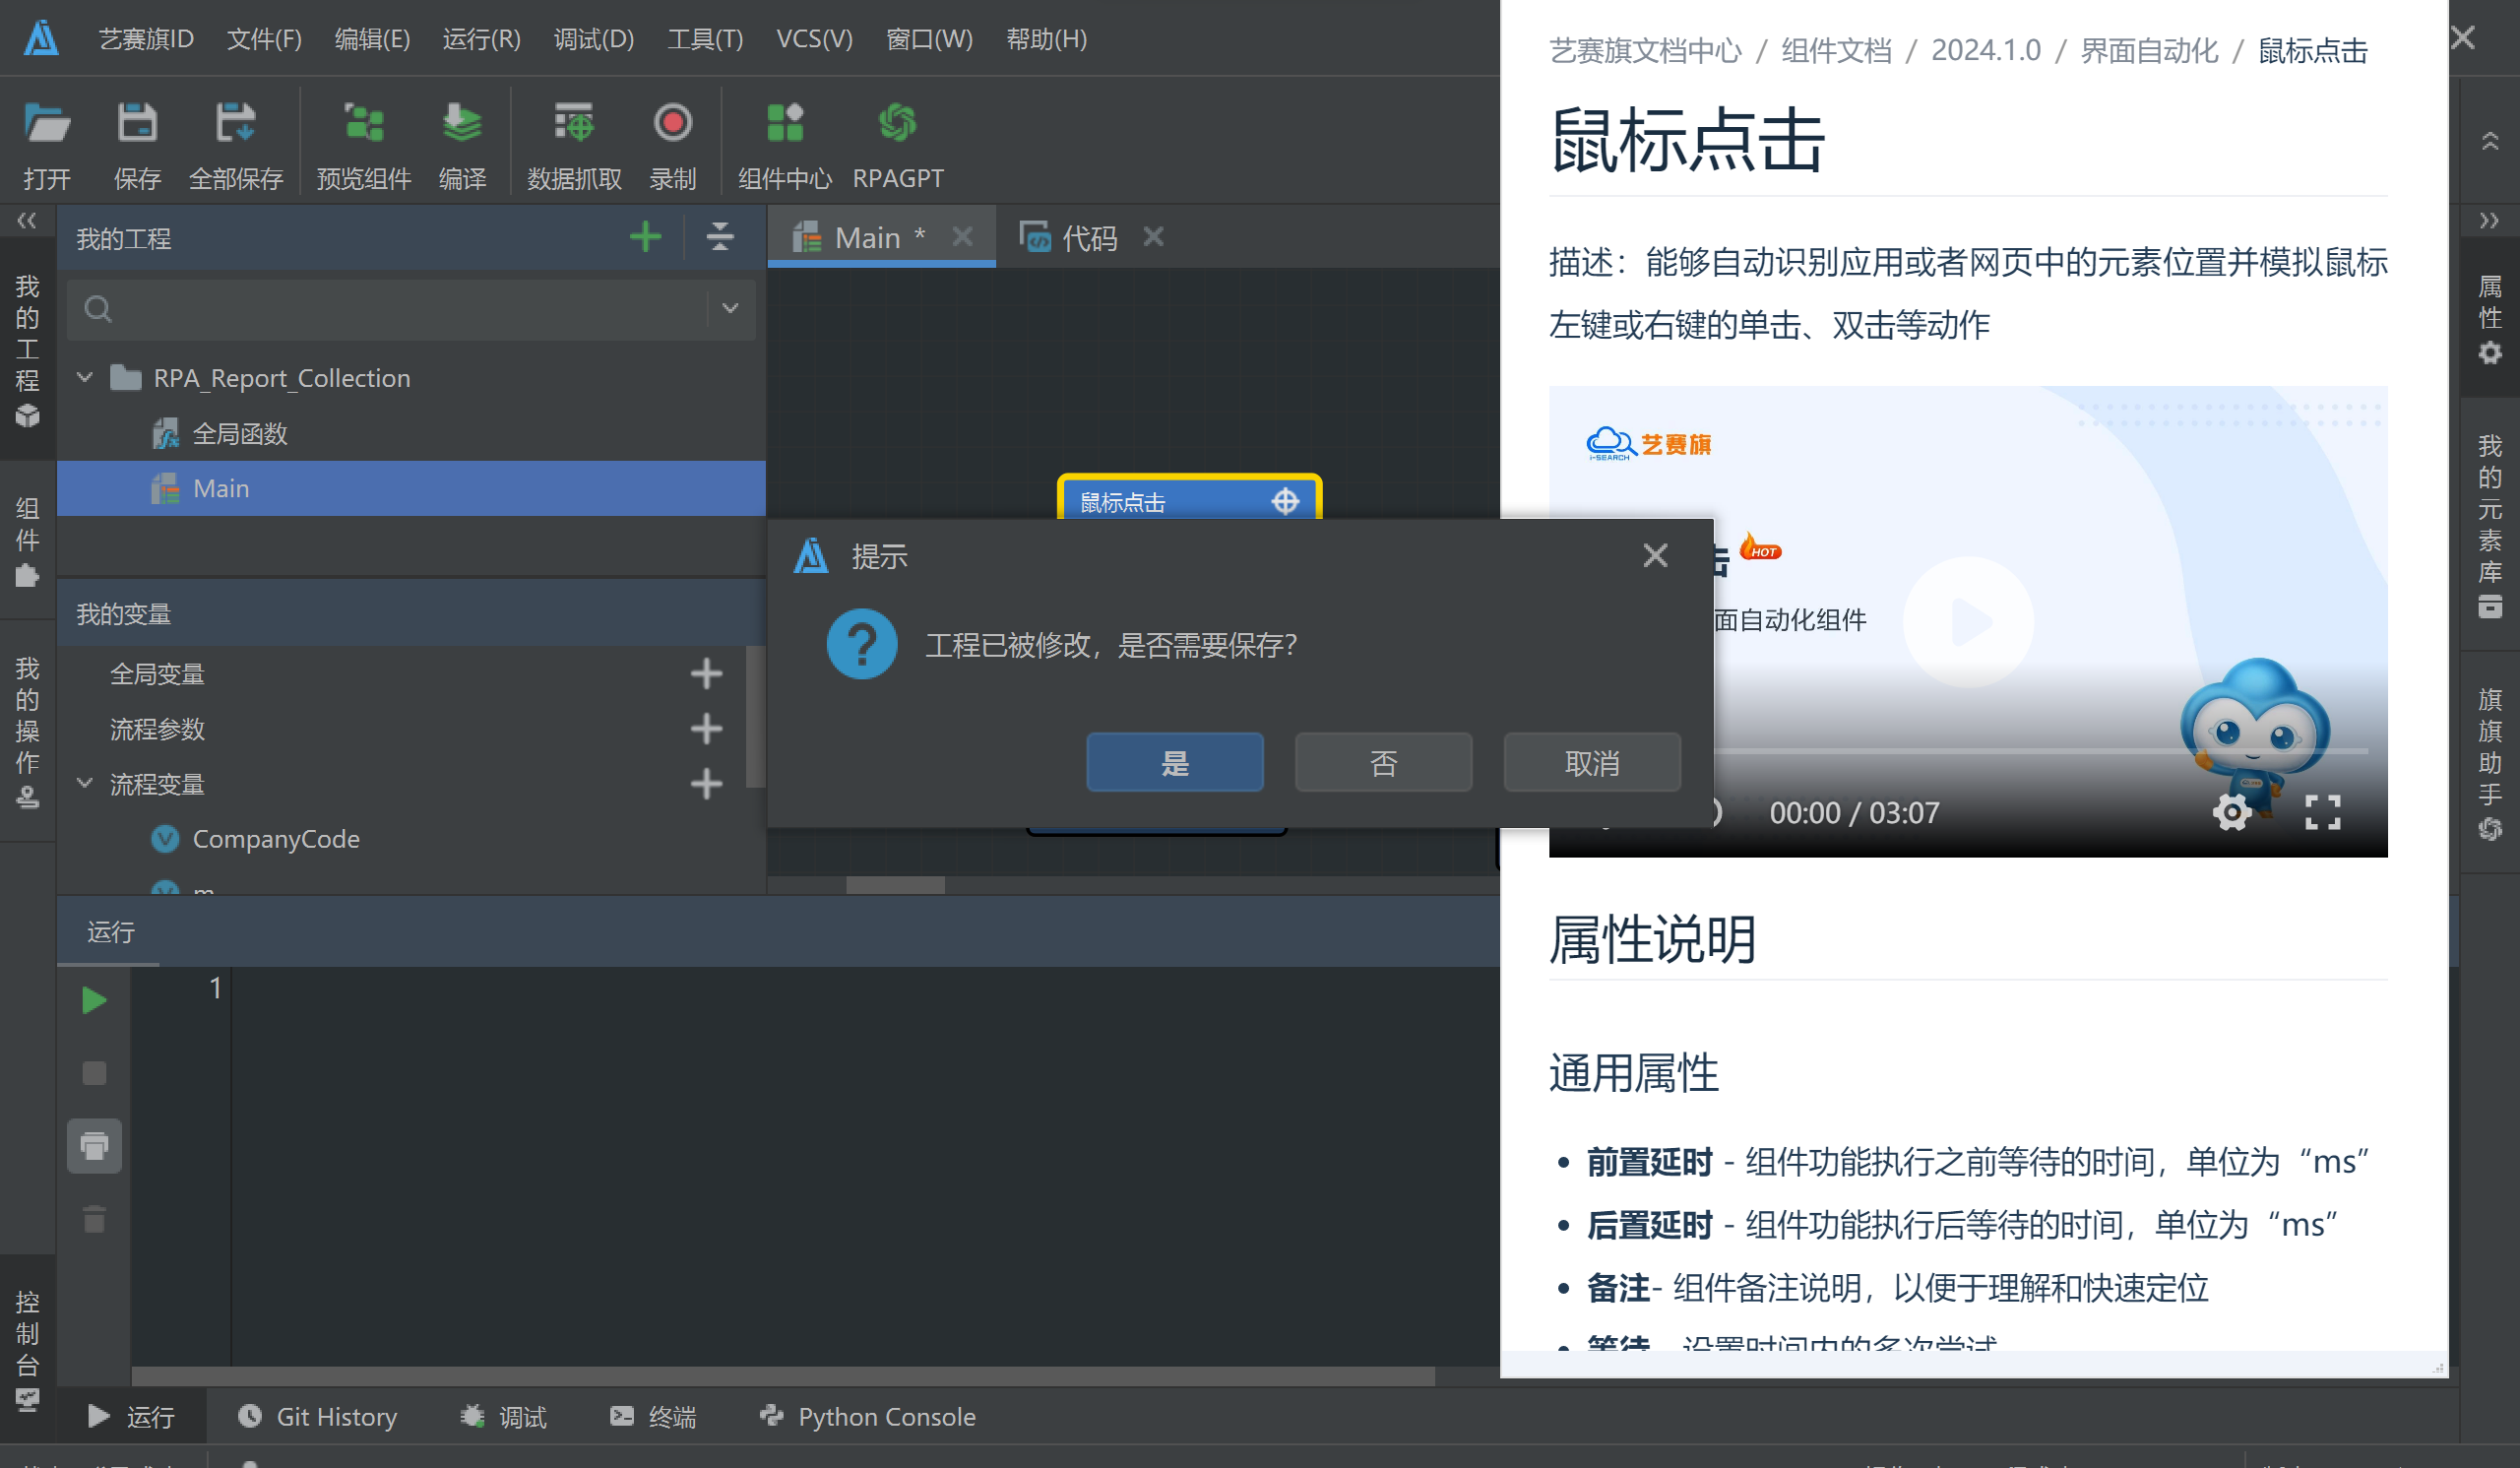Click the print icon in the run panel
The image size is (2520, 1468).
pos(94,1146)
